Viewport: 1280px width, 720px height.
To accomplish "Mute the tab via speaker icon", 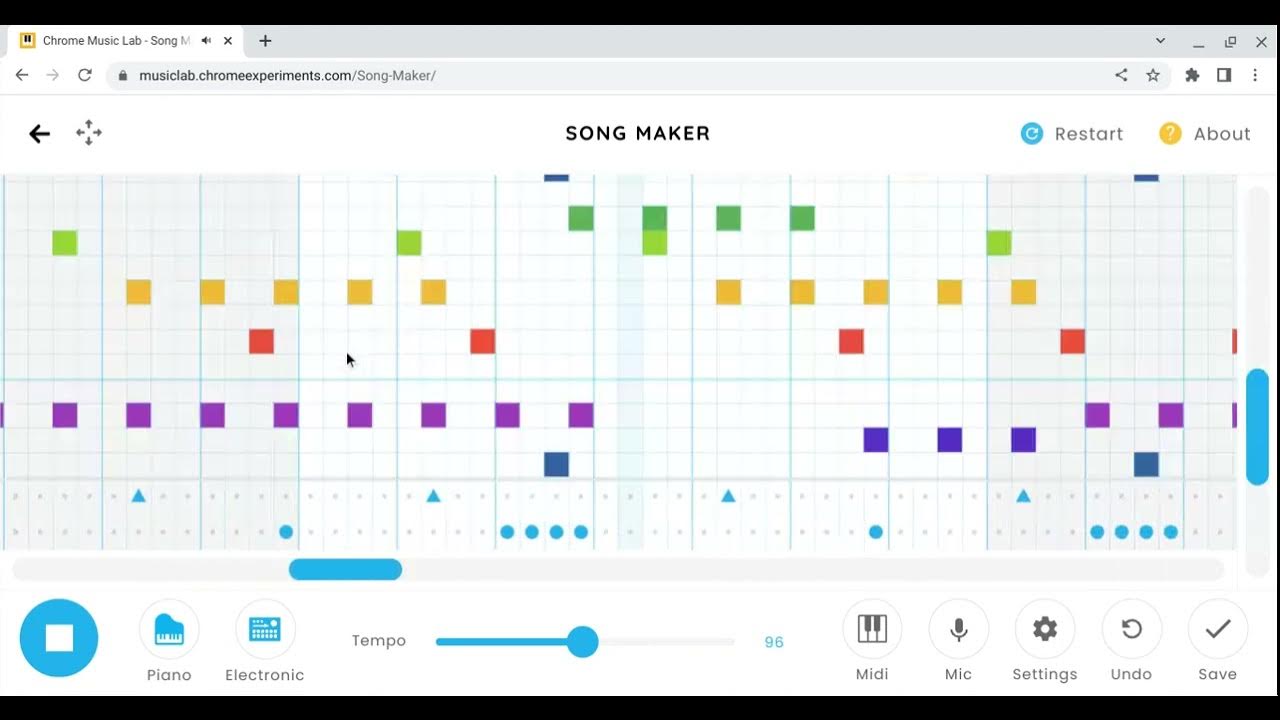I will (x=206, y=41).
